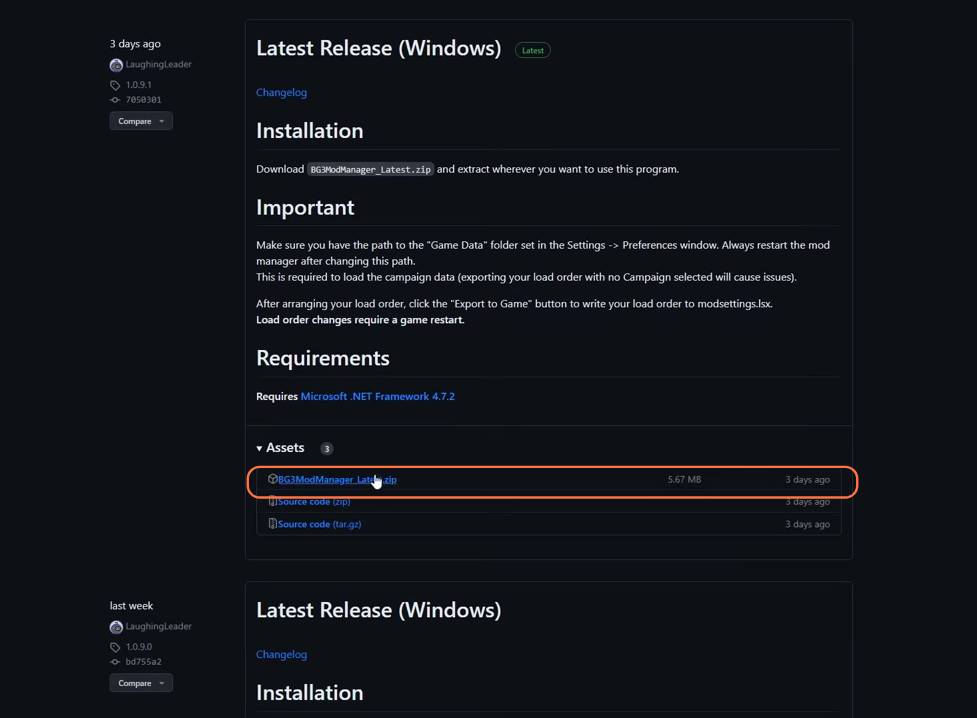Click the tag icon next to 1.0.9.1
Image resolution: width=977 pixels, height=718 pixels.
coord(115,85)
